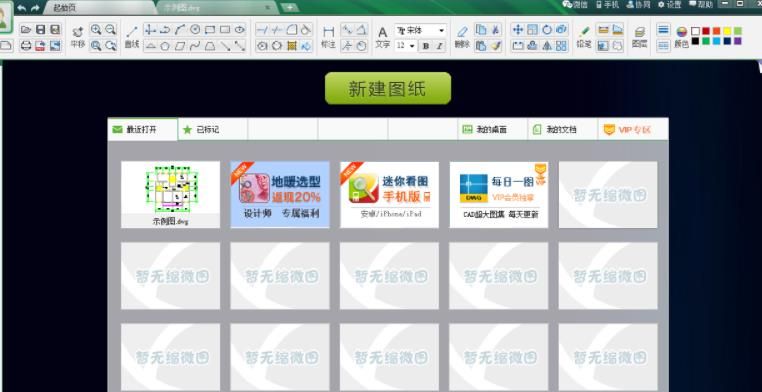762x392 pixels.
Task: Switch to the 最近打开 tab
Action: click(x=142, y=130)
